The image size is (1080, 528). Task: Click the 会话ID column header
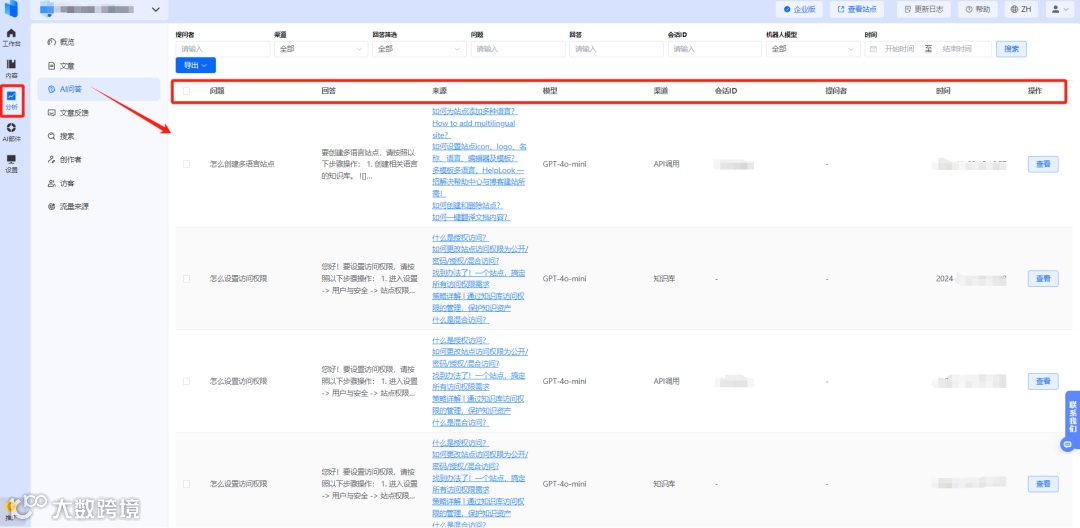click(726, 90)
